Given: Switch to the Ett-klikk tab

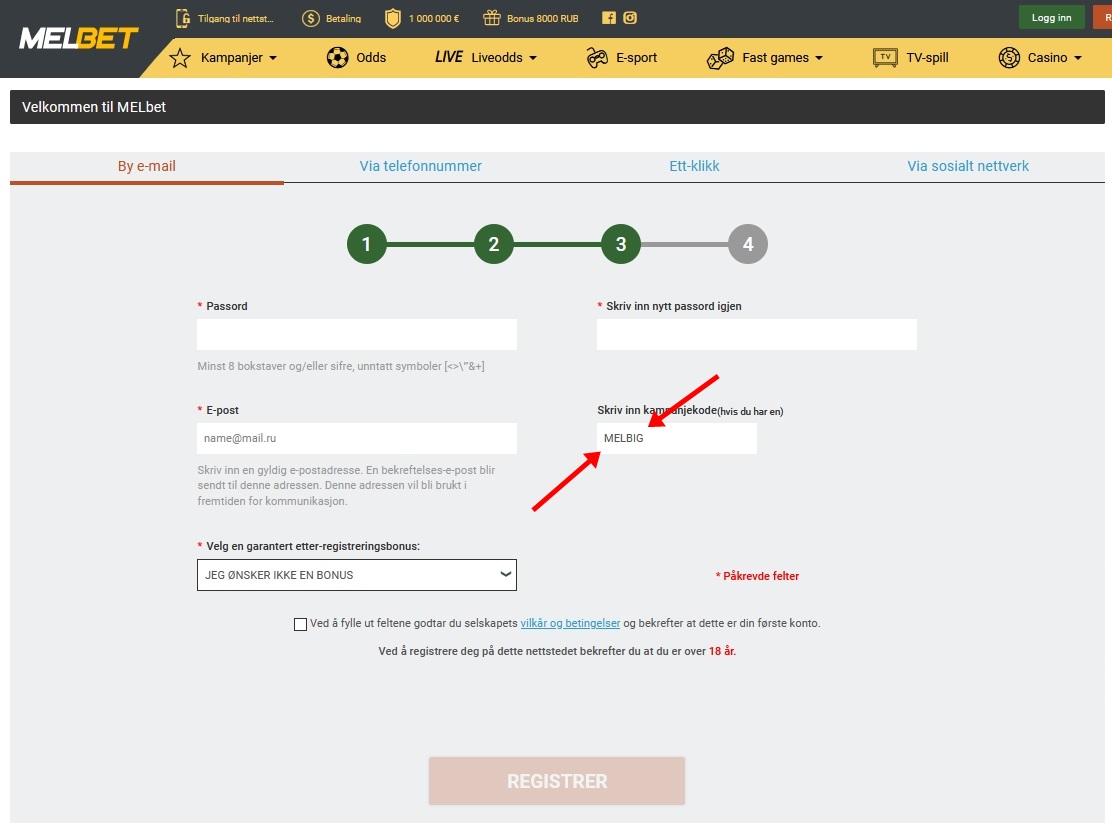Looking at the screenshot, I should 694,166.
